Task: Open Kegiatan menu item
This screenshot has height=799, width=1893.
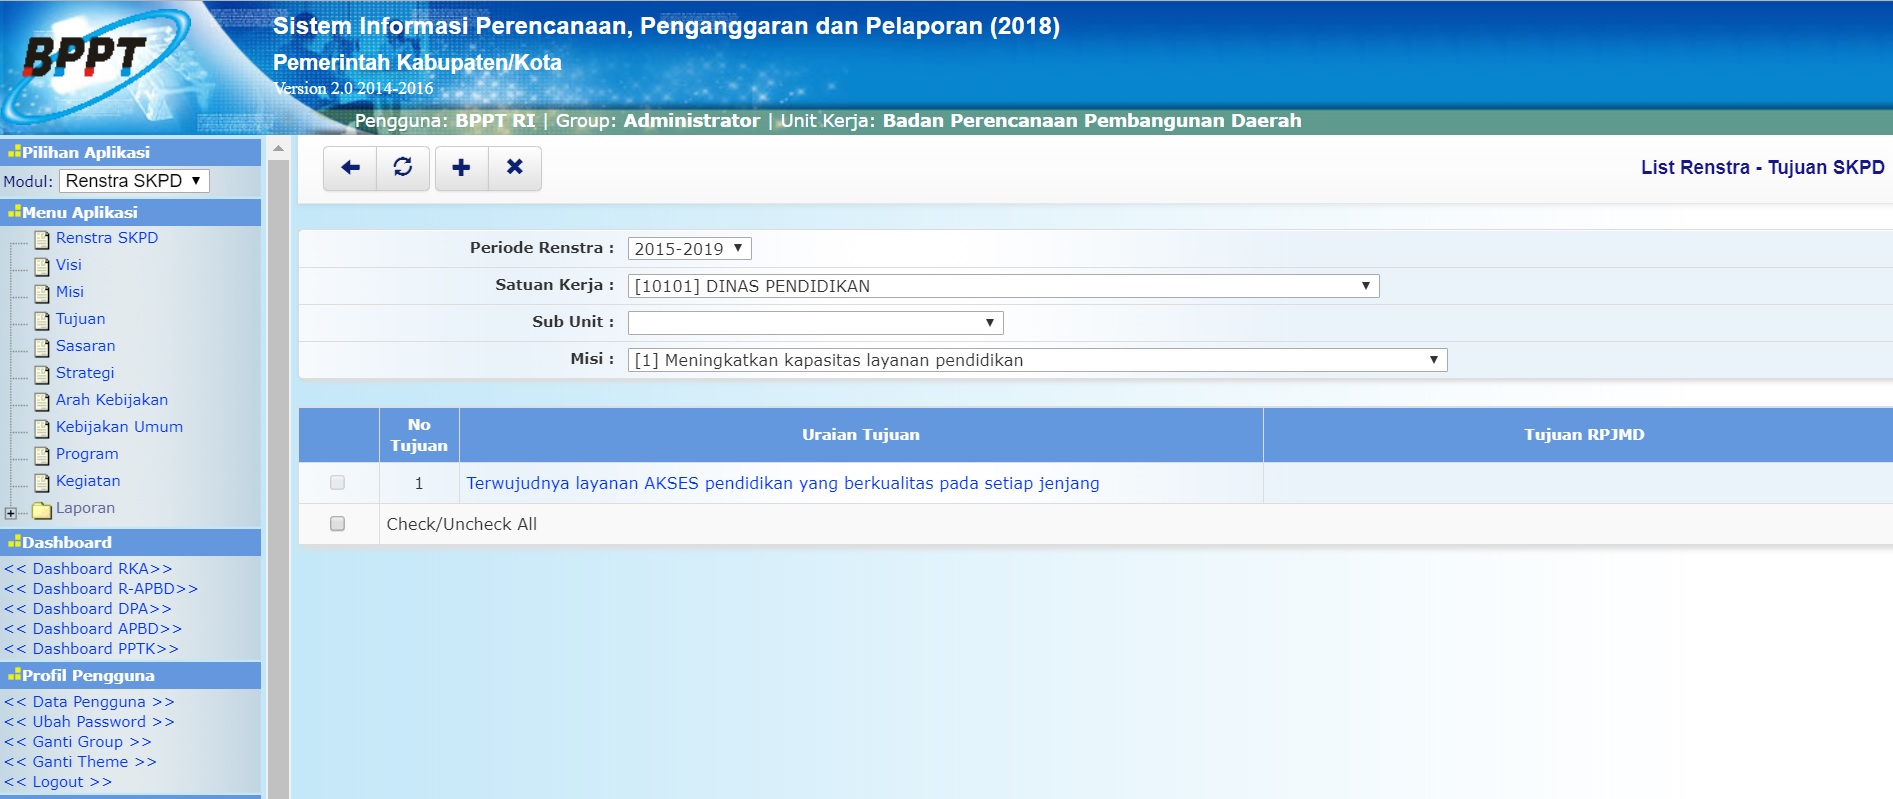Action: (88, 481)
